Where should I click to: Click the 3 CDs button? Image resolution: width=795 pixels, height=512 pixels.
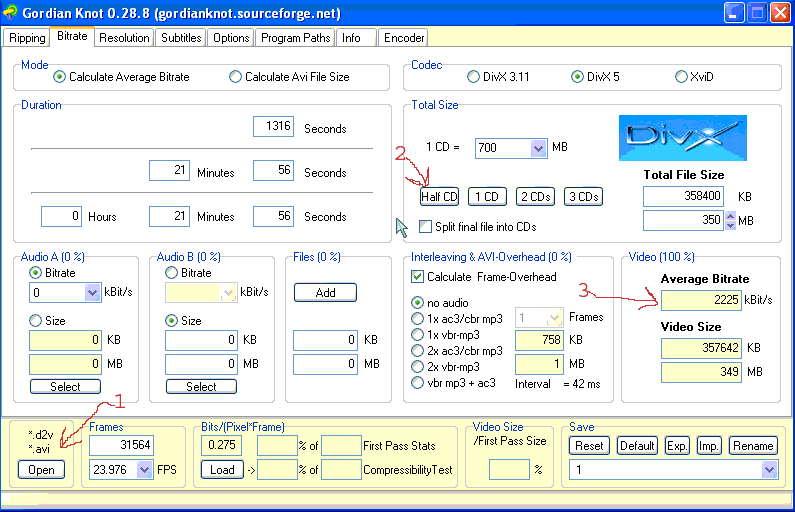pos(584,197)
